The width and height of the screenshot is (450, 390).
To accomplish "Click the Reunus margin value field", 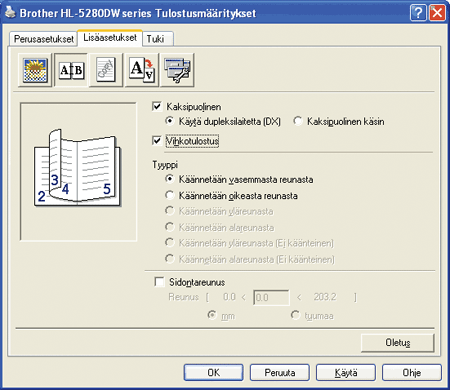I will (271, 297).
